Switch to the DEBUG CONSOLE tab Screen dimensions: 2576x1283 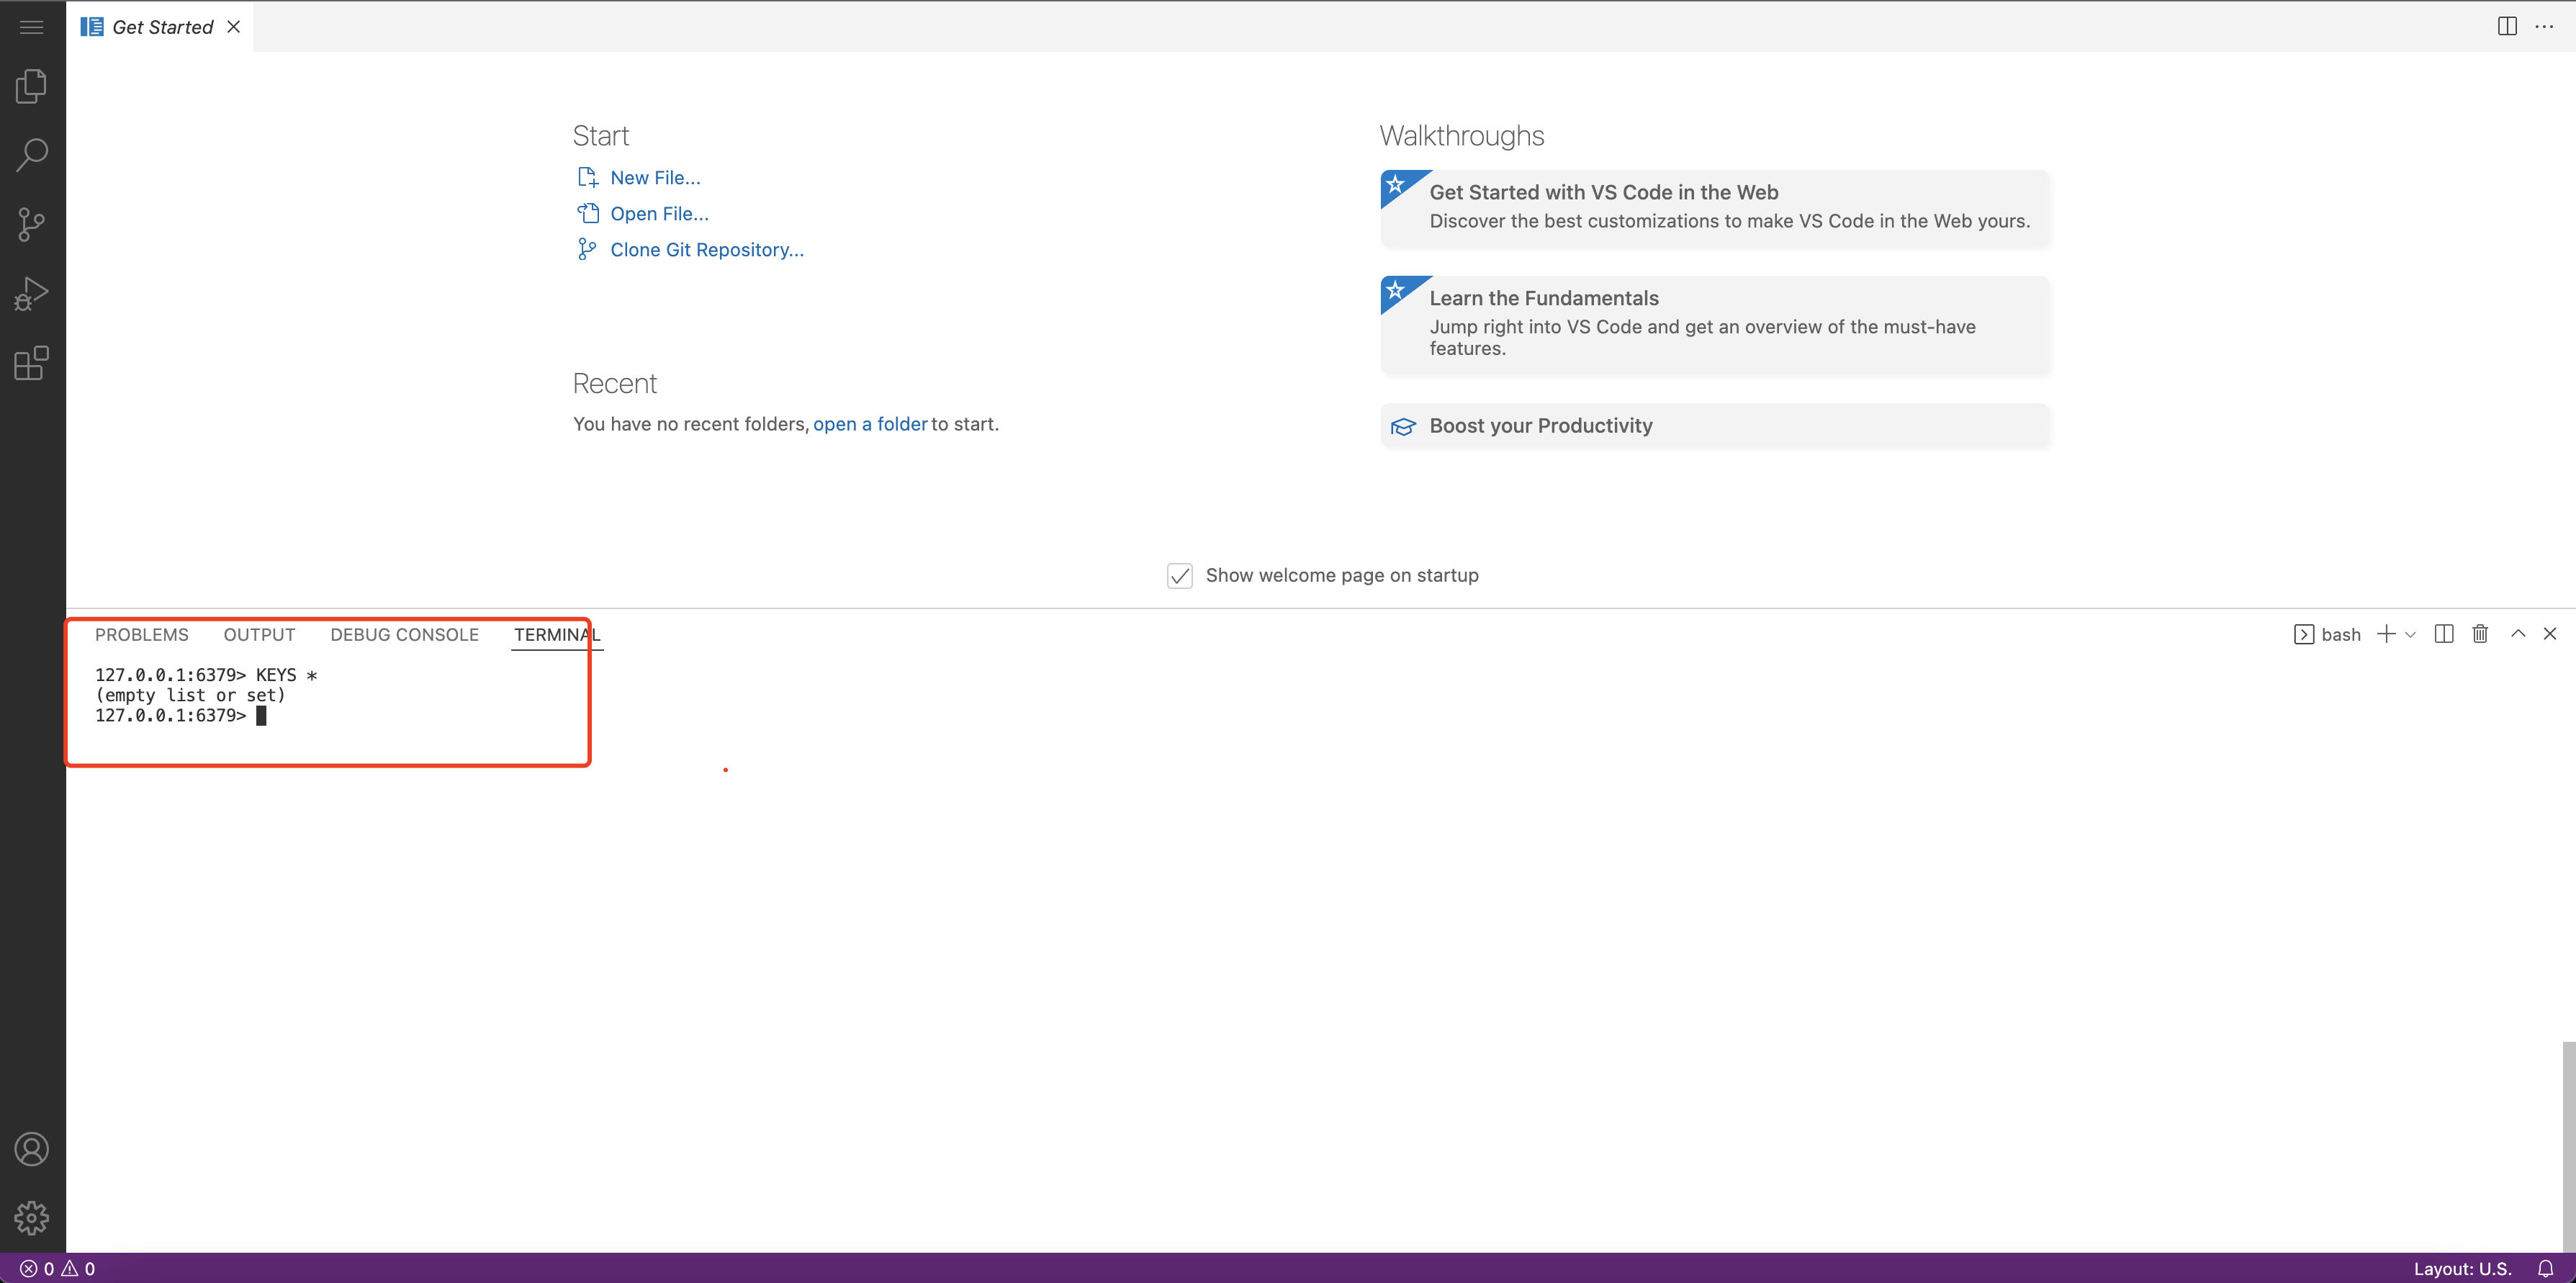point(404,635)
